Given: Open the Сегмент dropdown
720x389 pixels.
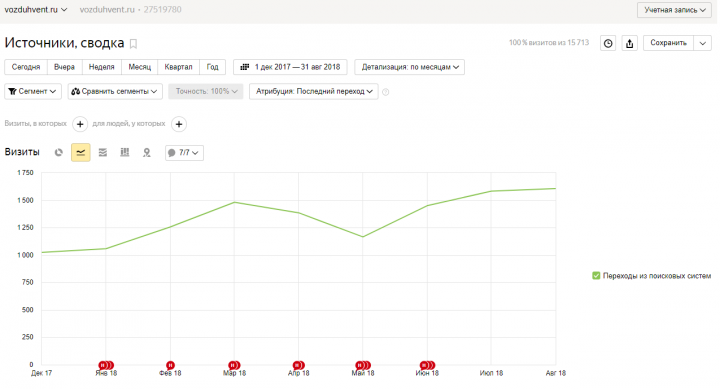Looking at the screenshot, I should tap(33, 91).
